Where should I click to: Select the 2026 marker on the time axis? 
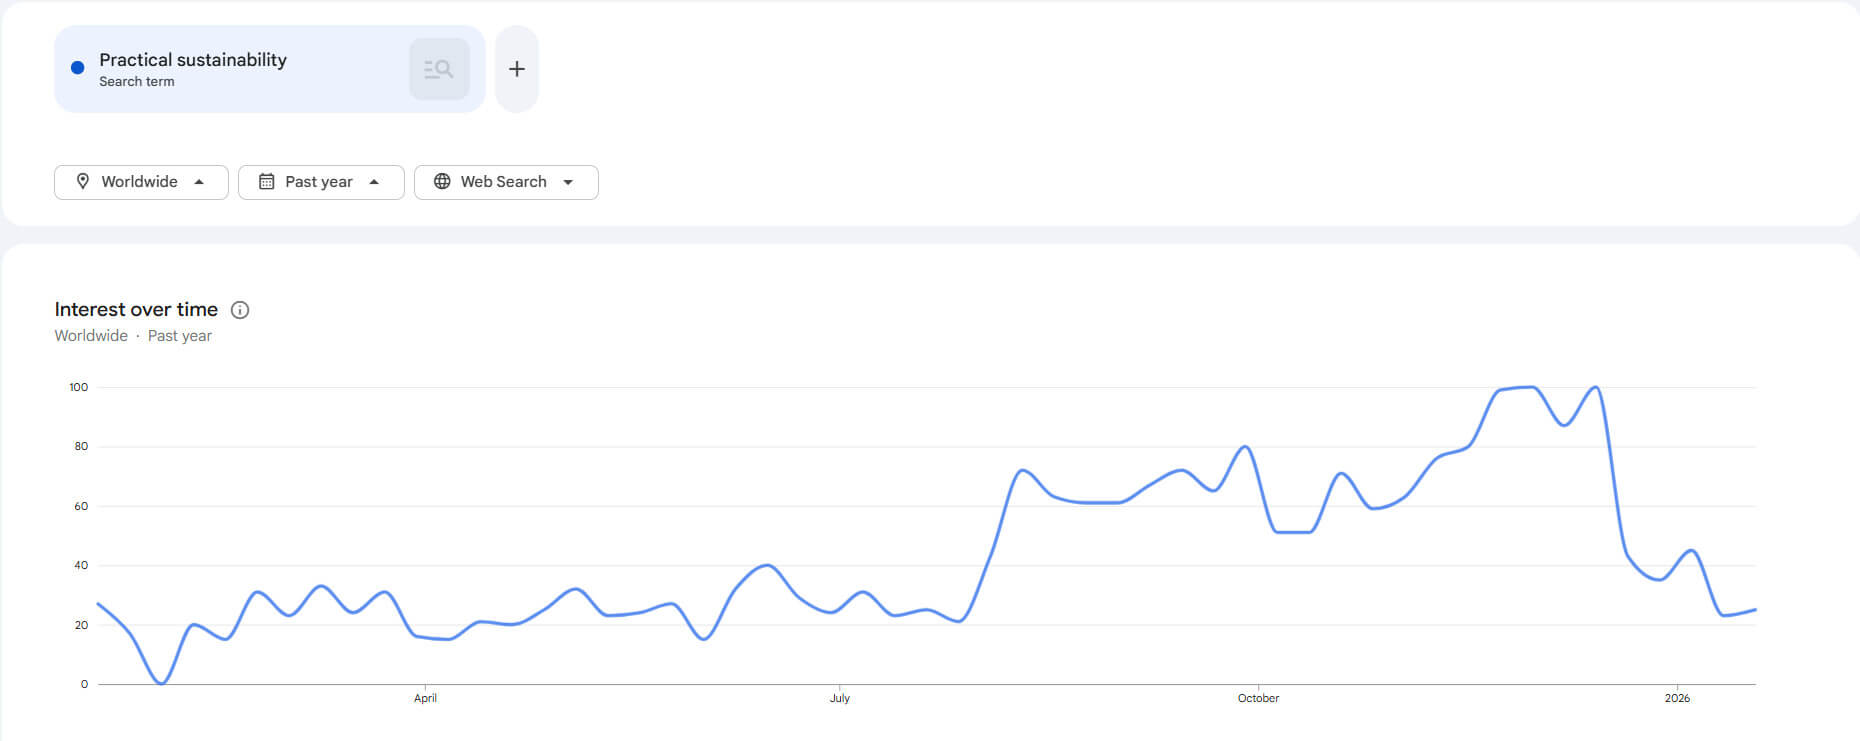(x=1677, y=698)
